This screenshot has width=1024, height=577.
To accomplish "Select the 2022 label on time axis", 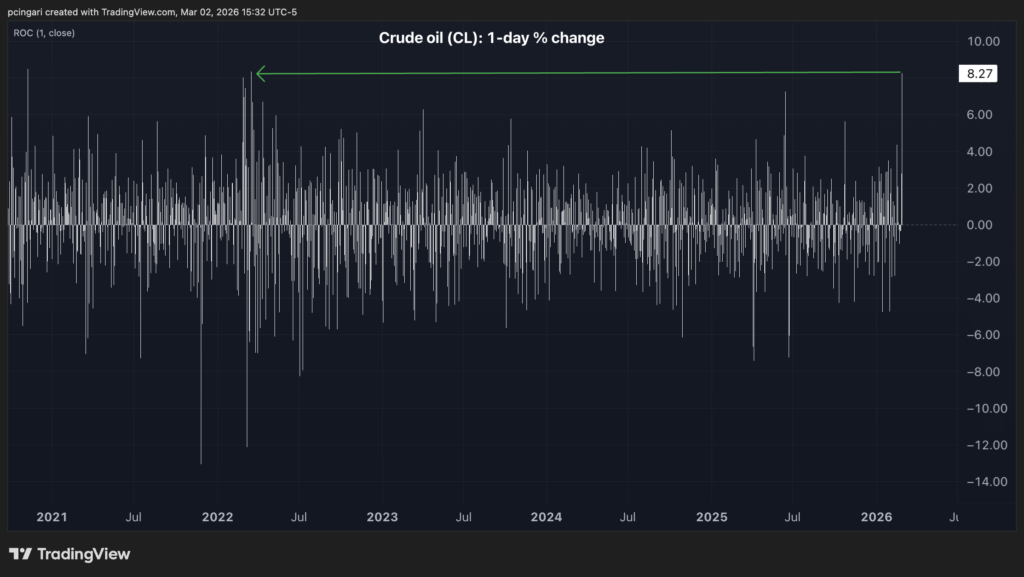I will pos(217,517).
